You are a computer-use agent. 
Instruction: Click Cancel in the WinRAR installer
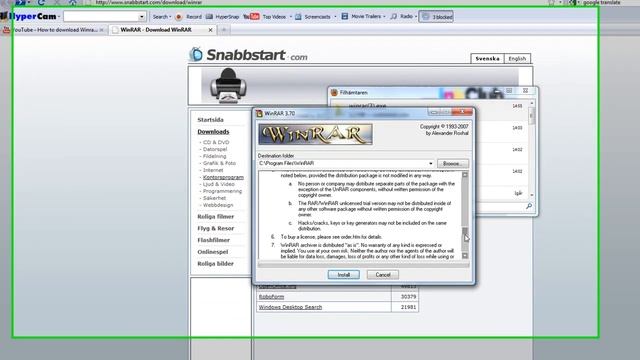(382, 275)
